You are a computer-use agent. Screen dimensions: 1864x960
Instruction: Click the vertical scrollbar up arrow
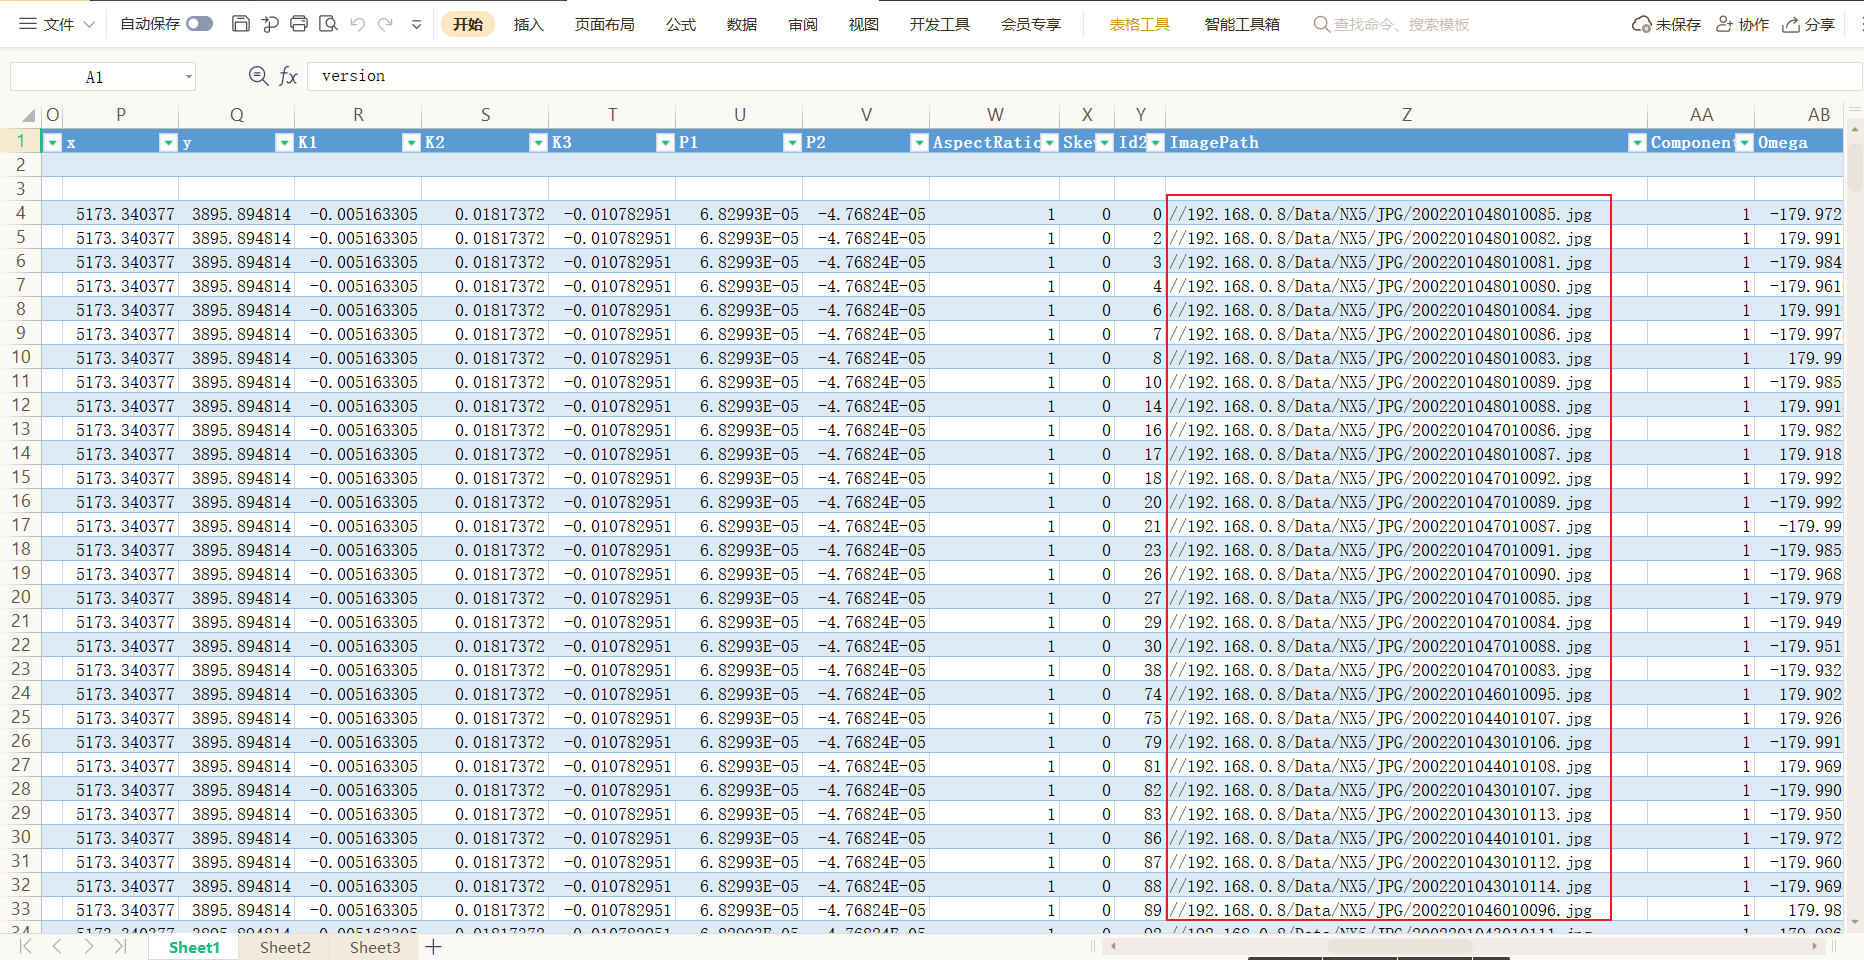click(x=1854, y=130)
